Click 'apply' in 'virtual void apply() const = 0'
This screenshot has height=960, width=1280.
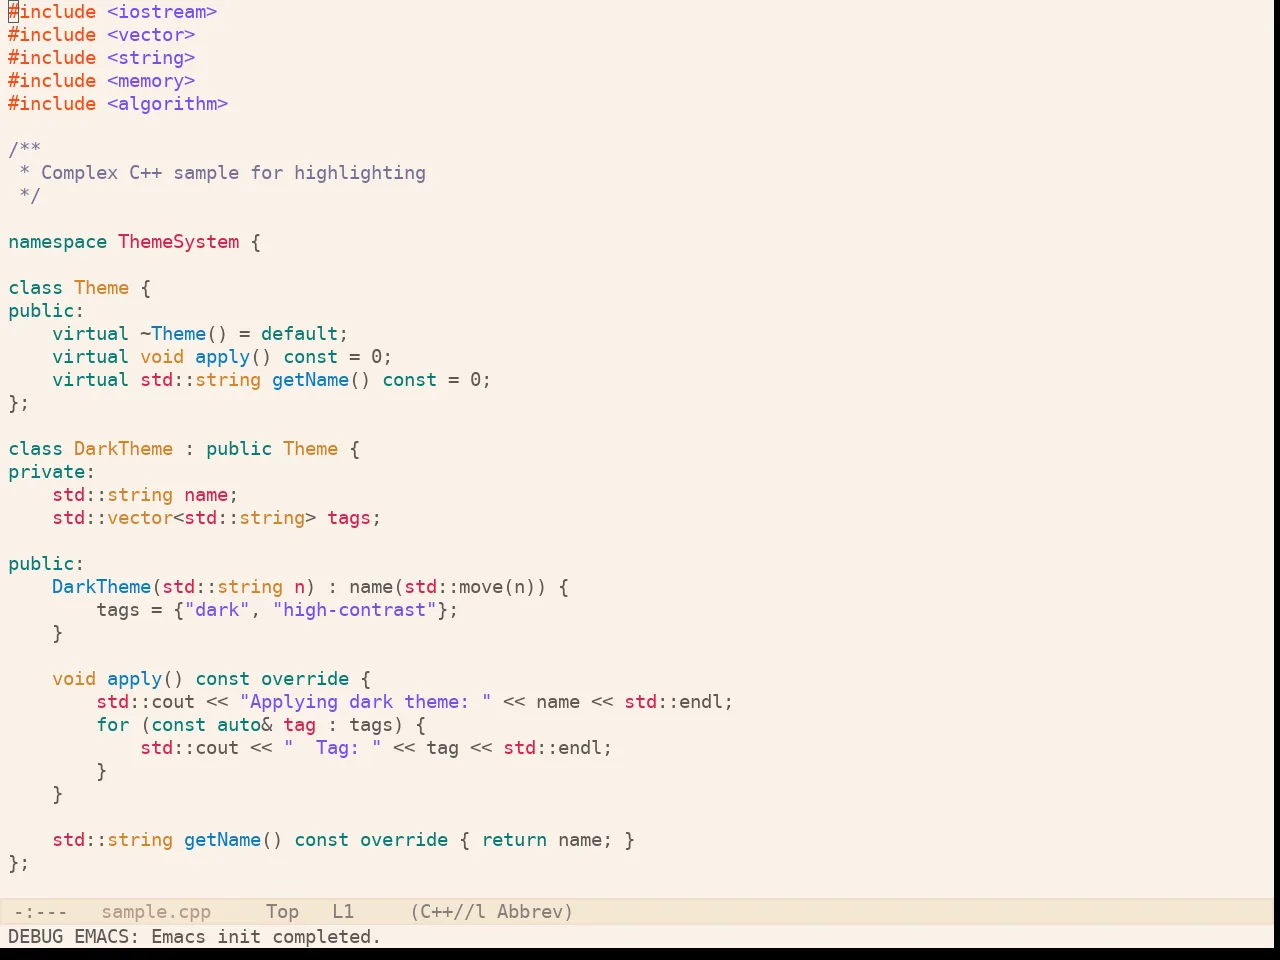[222, 357]
